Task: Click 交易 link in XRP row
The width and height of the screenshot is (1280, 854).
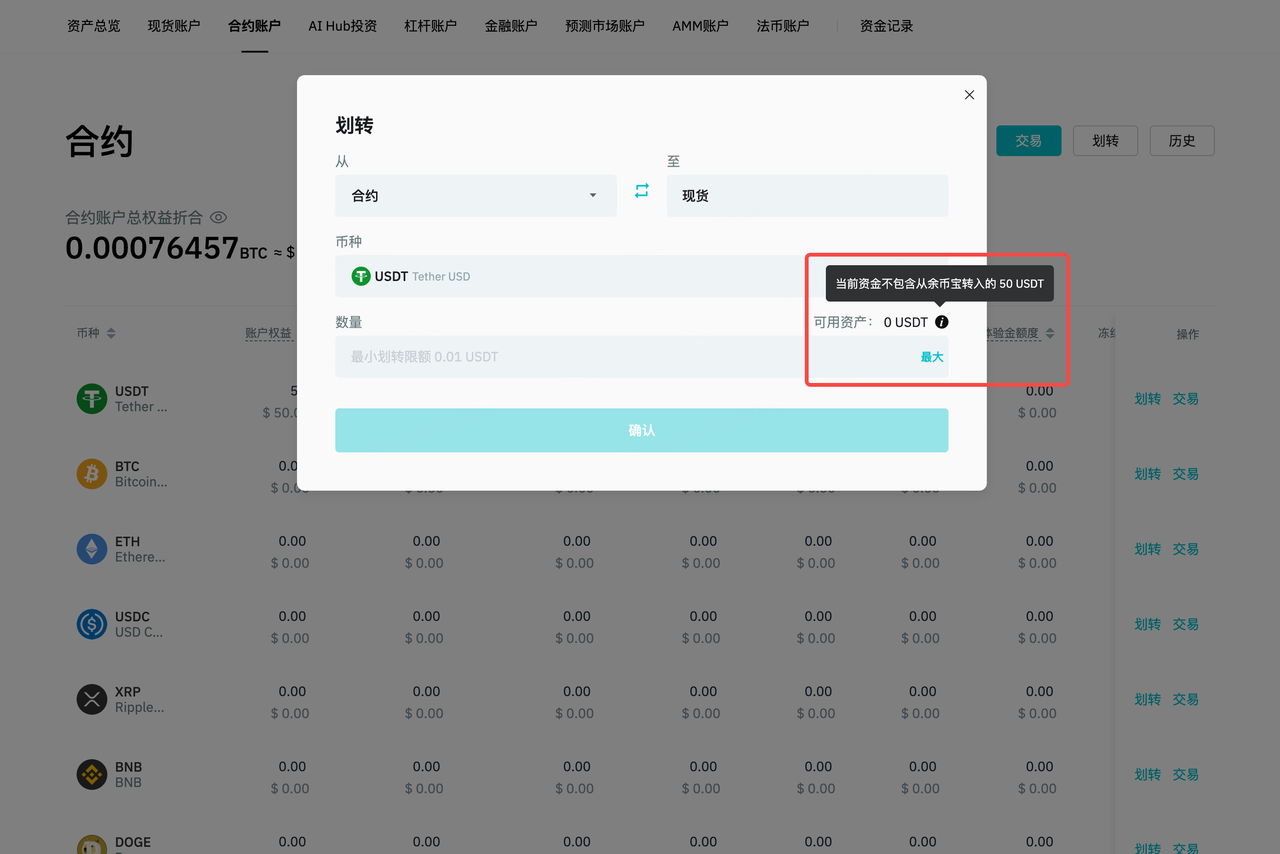Action: 1186,699
